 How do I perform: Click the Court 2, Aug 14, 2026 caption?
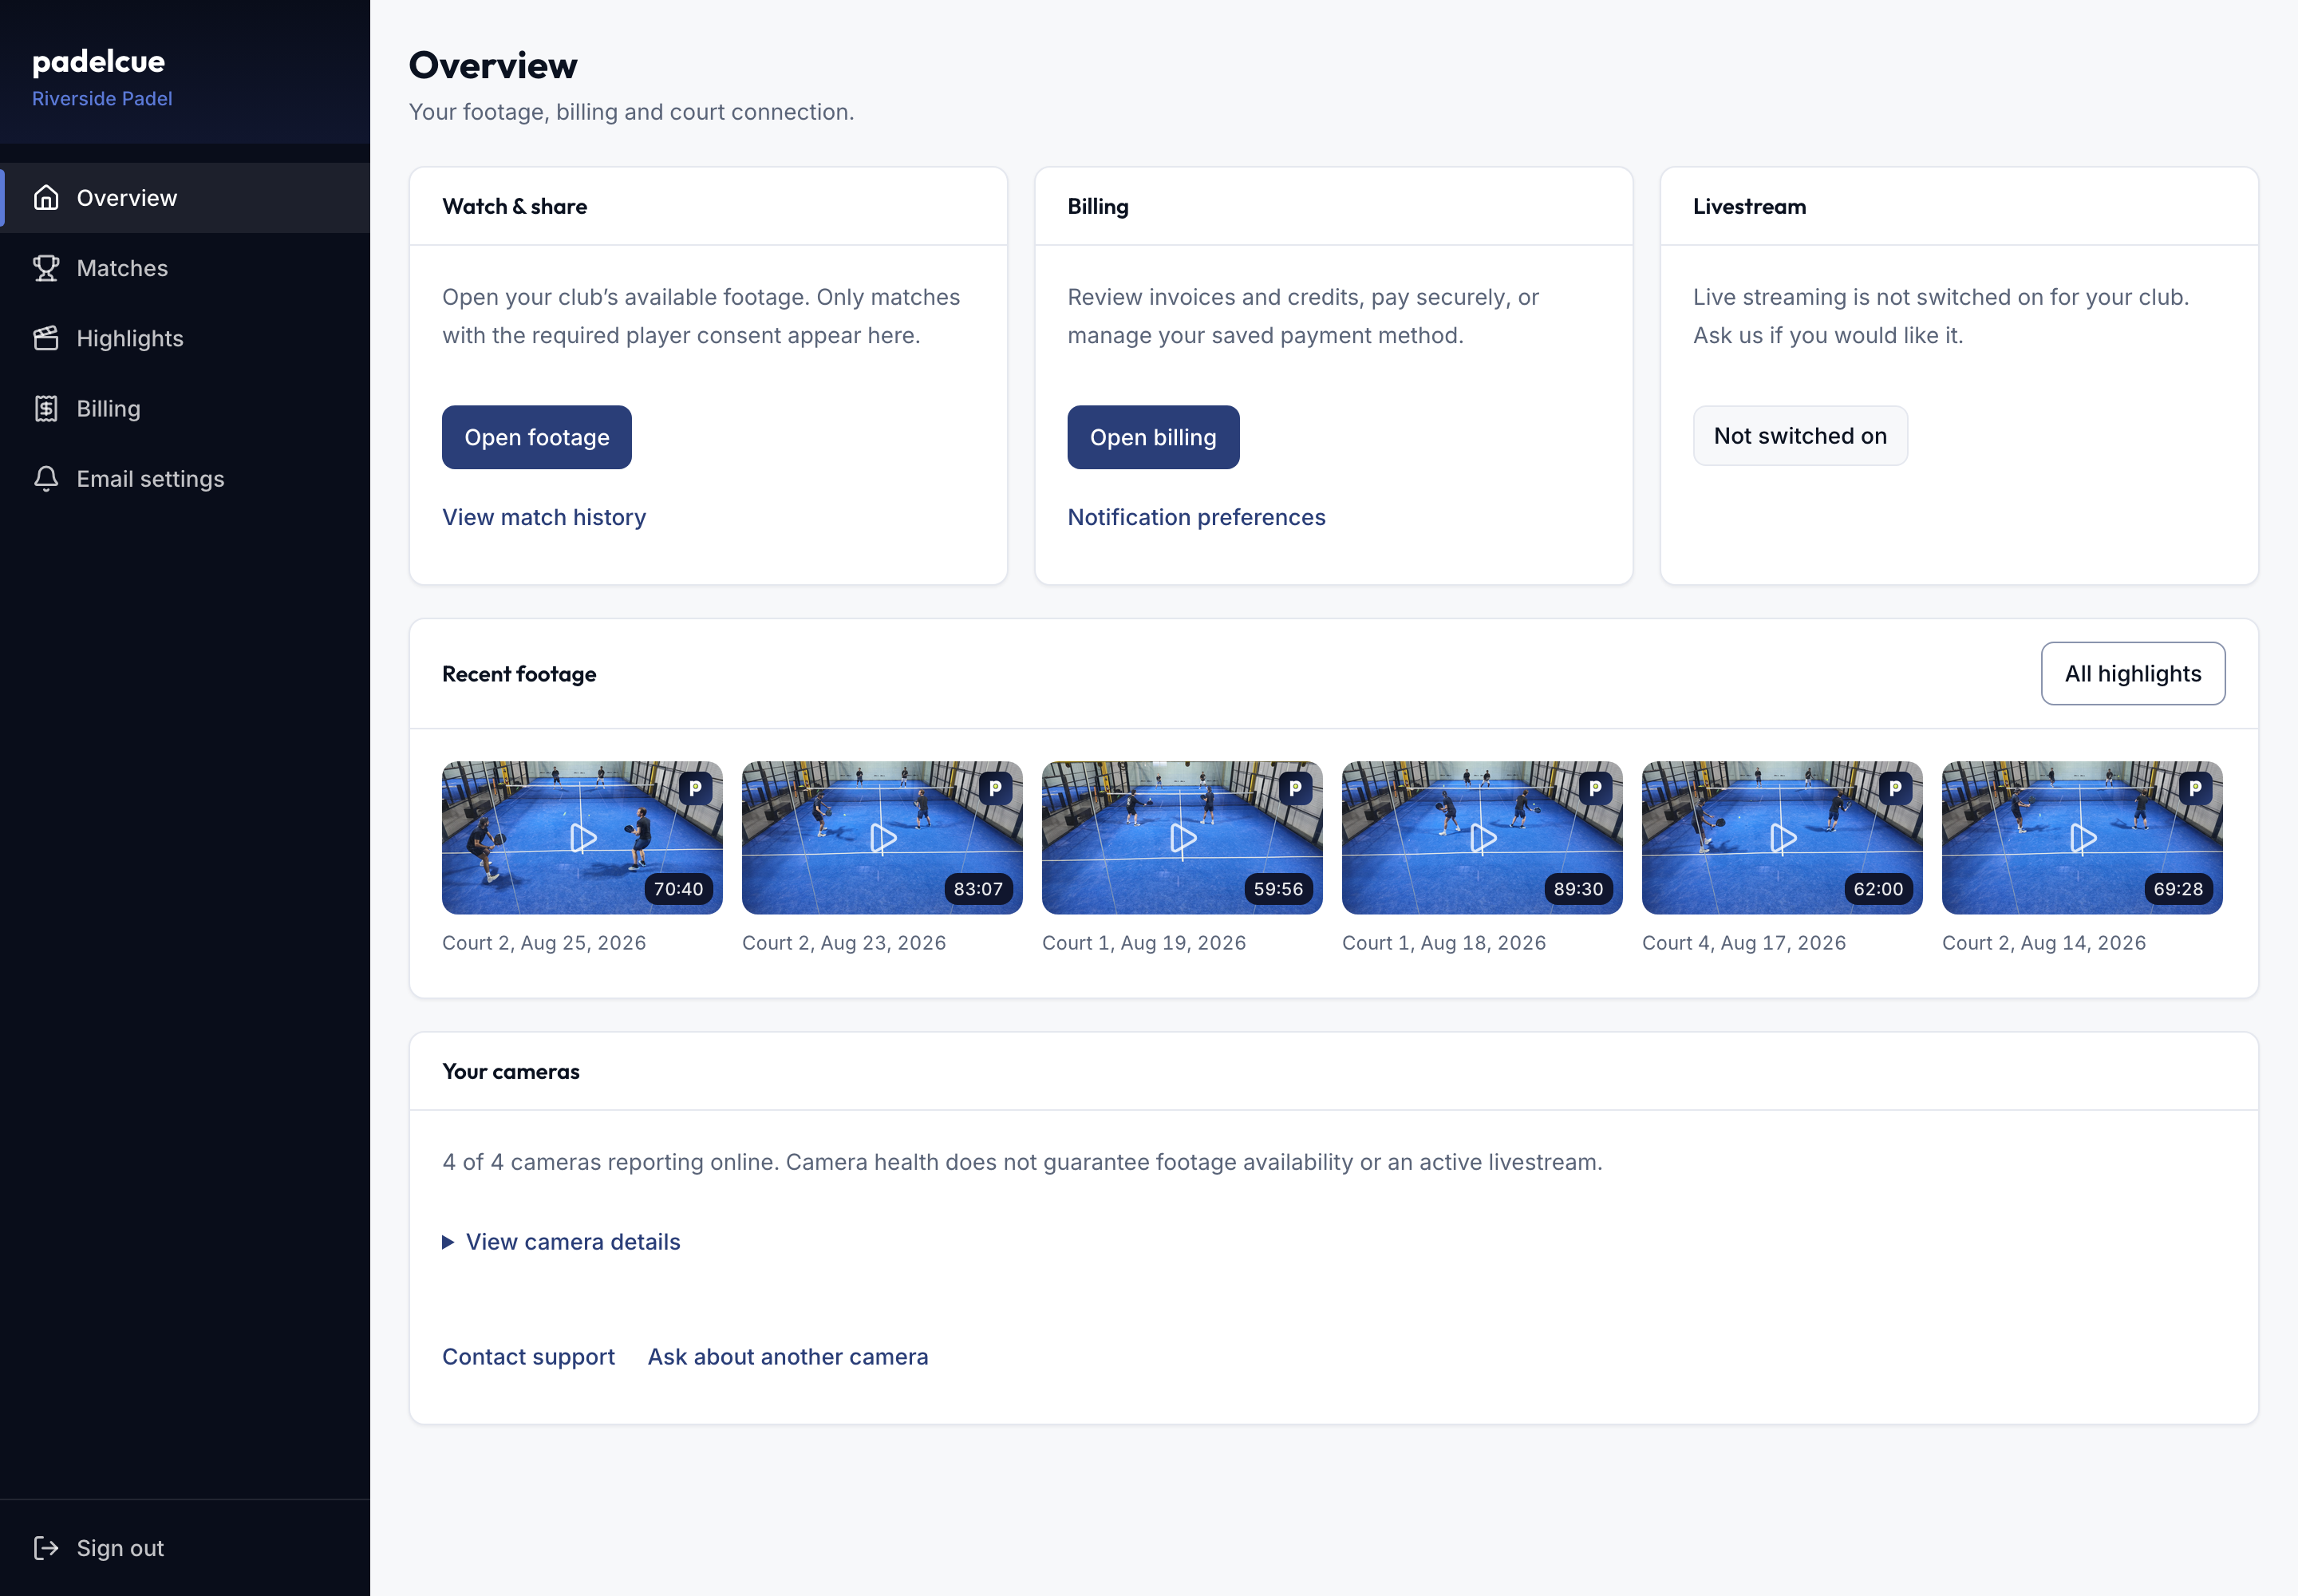tap(2044, 943)
